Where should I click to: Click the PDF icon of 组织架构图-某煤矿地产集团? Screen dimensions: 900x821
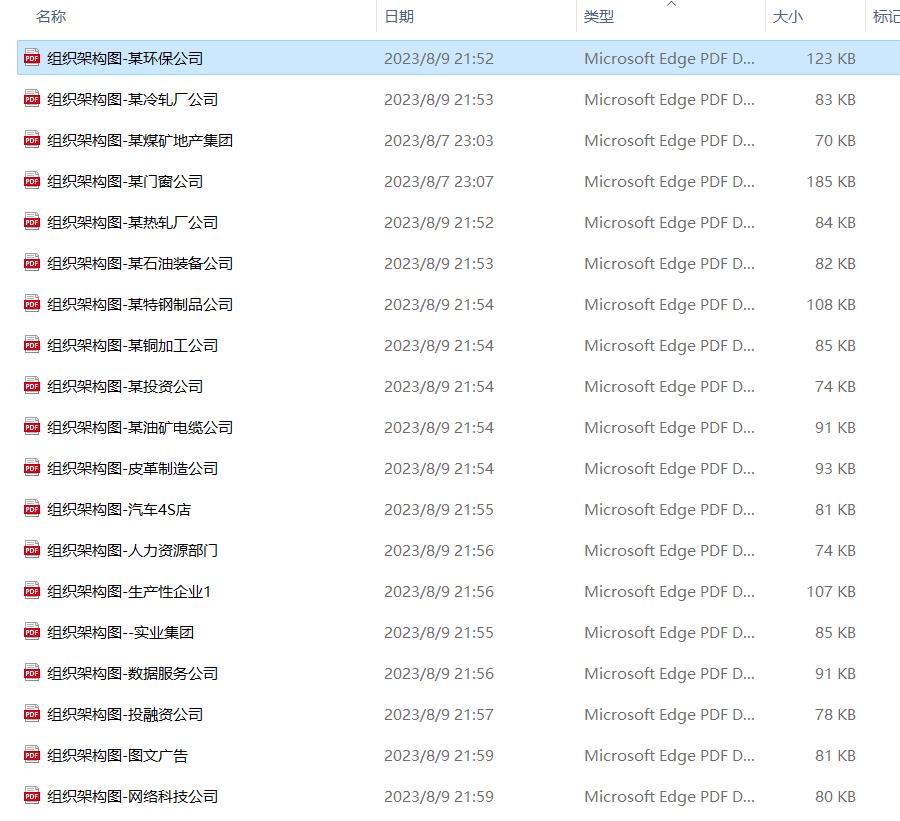32,140
